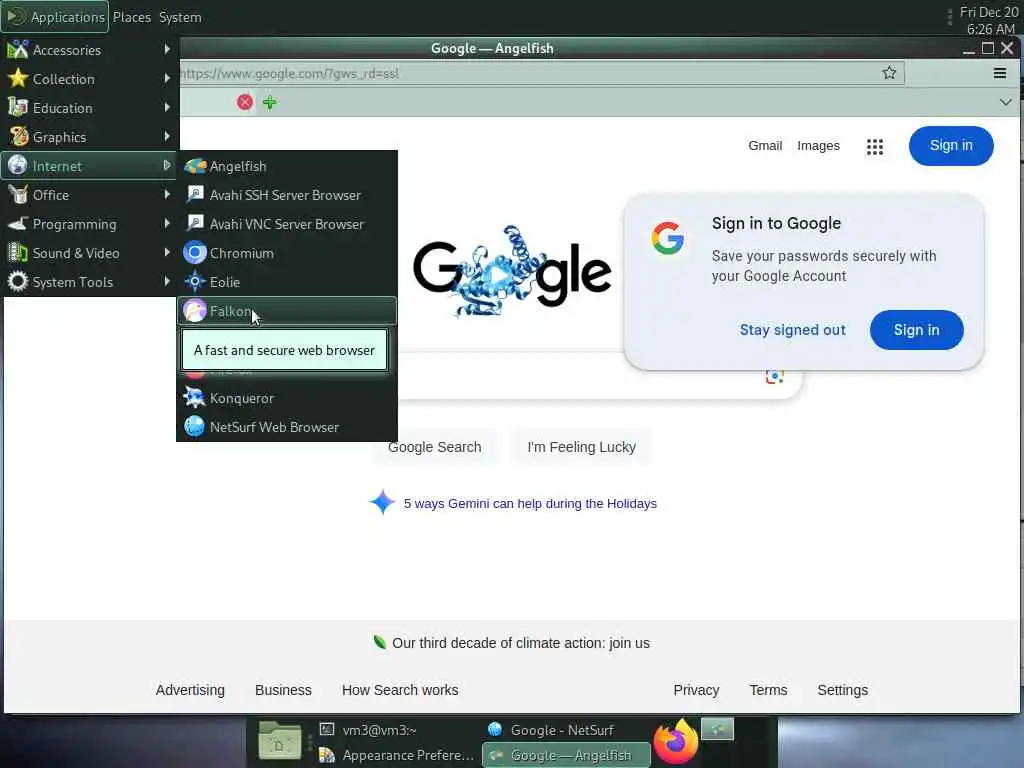This screenshot has height=768, width=1024.
Task: Expand the System Tools submenu
Action: coord(89,282)
